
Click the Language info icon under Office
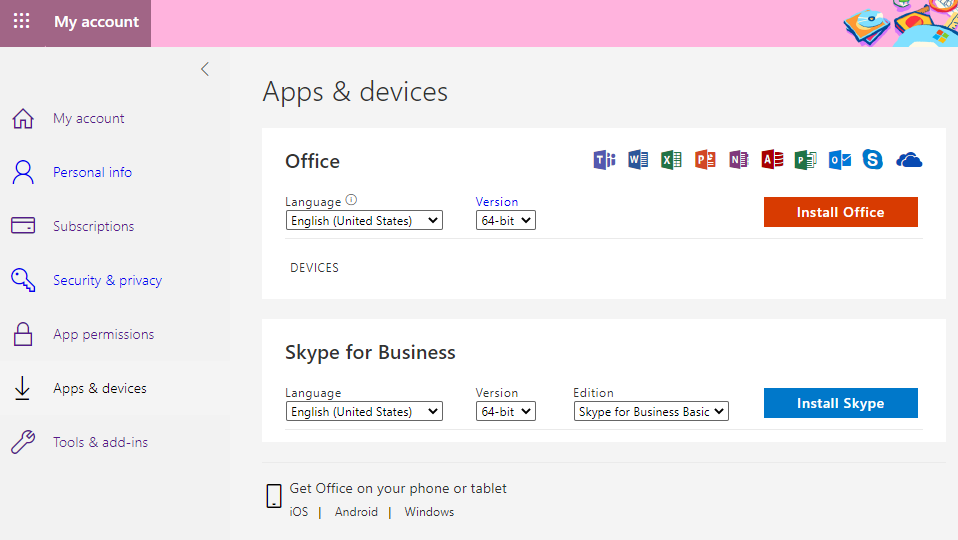click(x=351, y=200)
